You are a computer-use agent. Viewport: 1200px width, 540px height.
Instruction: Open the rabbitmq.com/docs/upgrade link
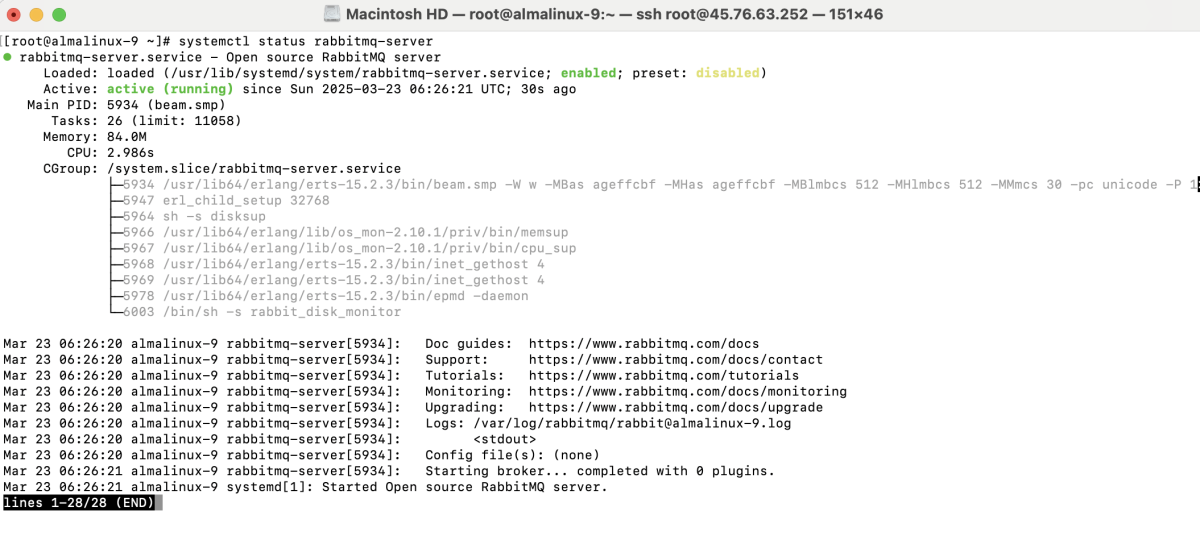676,408
